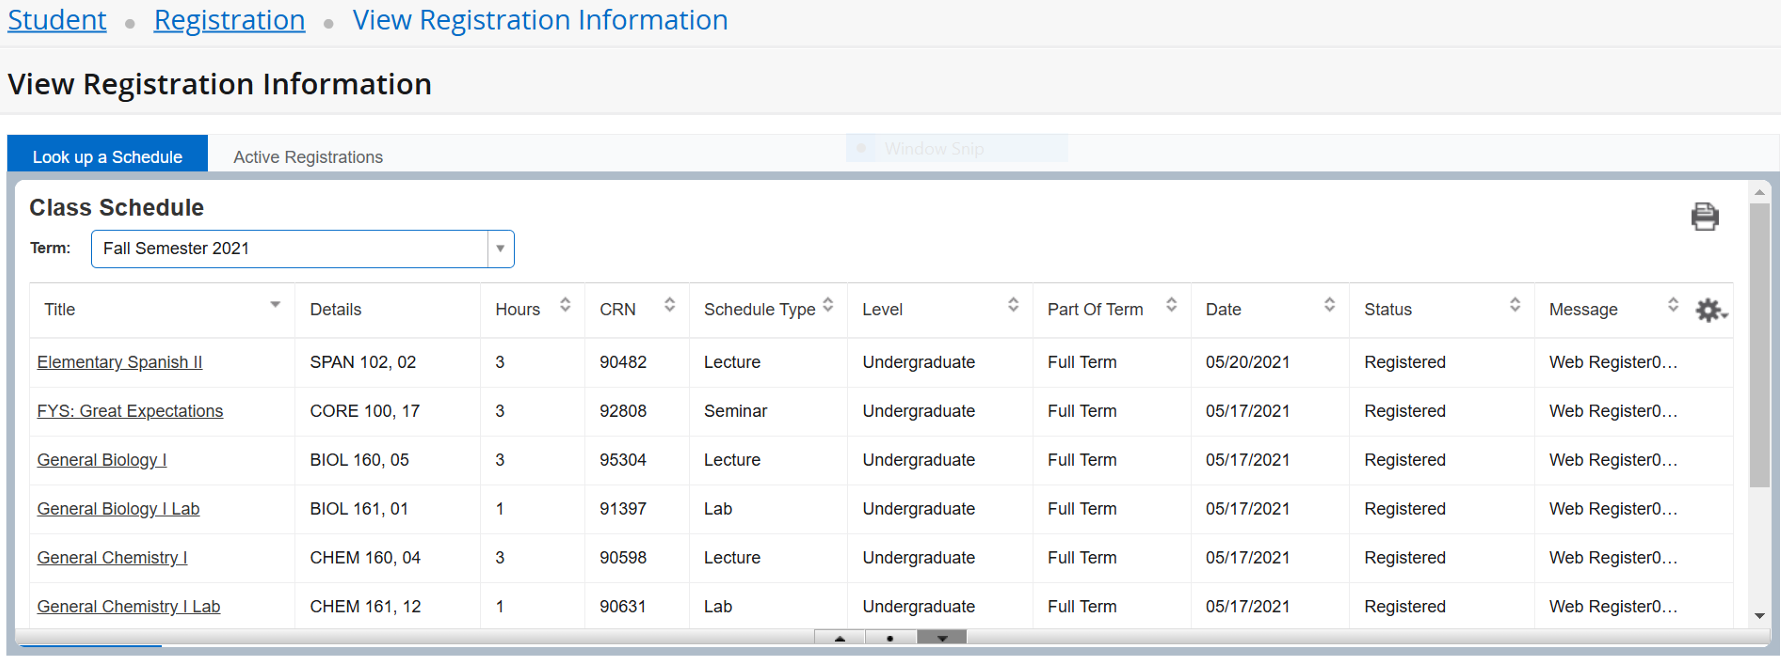This screenshot has width=1781, height=668.
Task: Click Registered status for FYS: Great Expectations
Action: [1405, 411]
